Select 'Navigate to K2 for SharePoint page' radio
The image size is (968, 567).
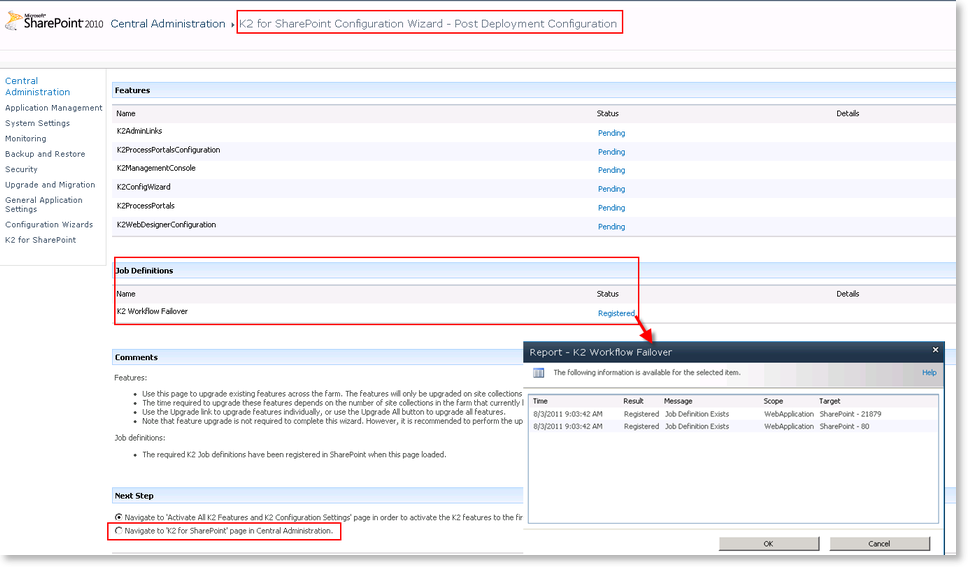click(x=119, y=531)
